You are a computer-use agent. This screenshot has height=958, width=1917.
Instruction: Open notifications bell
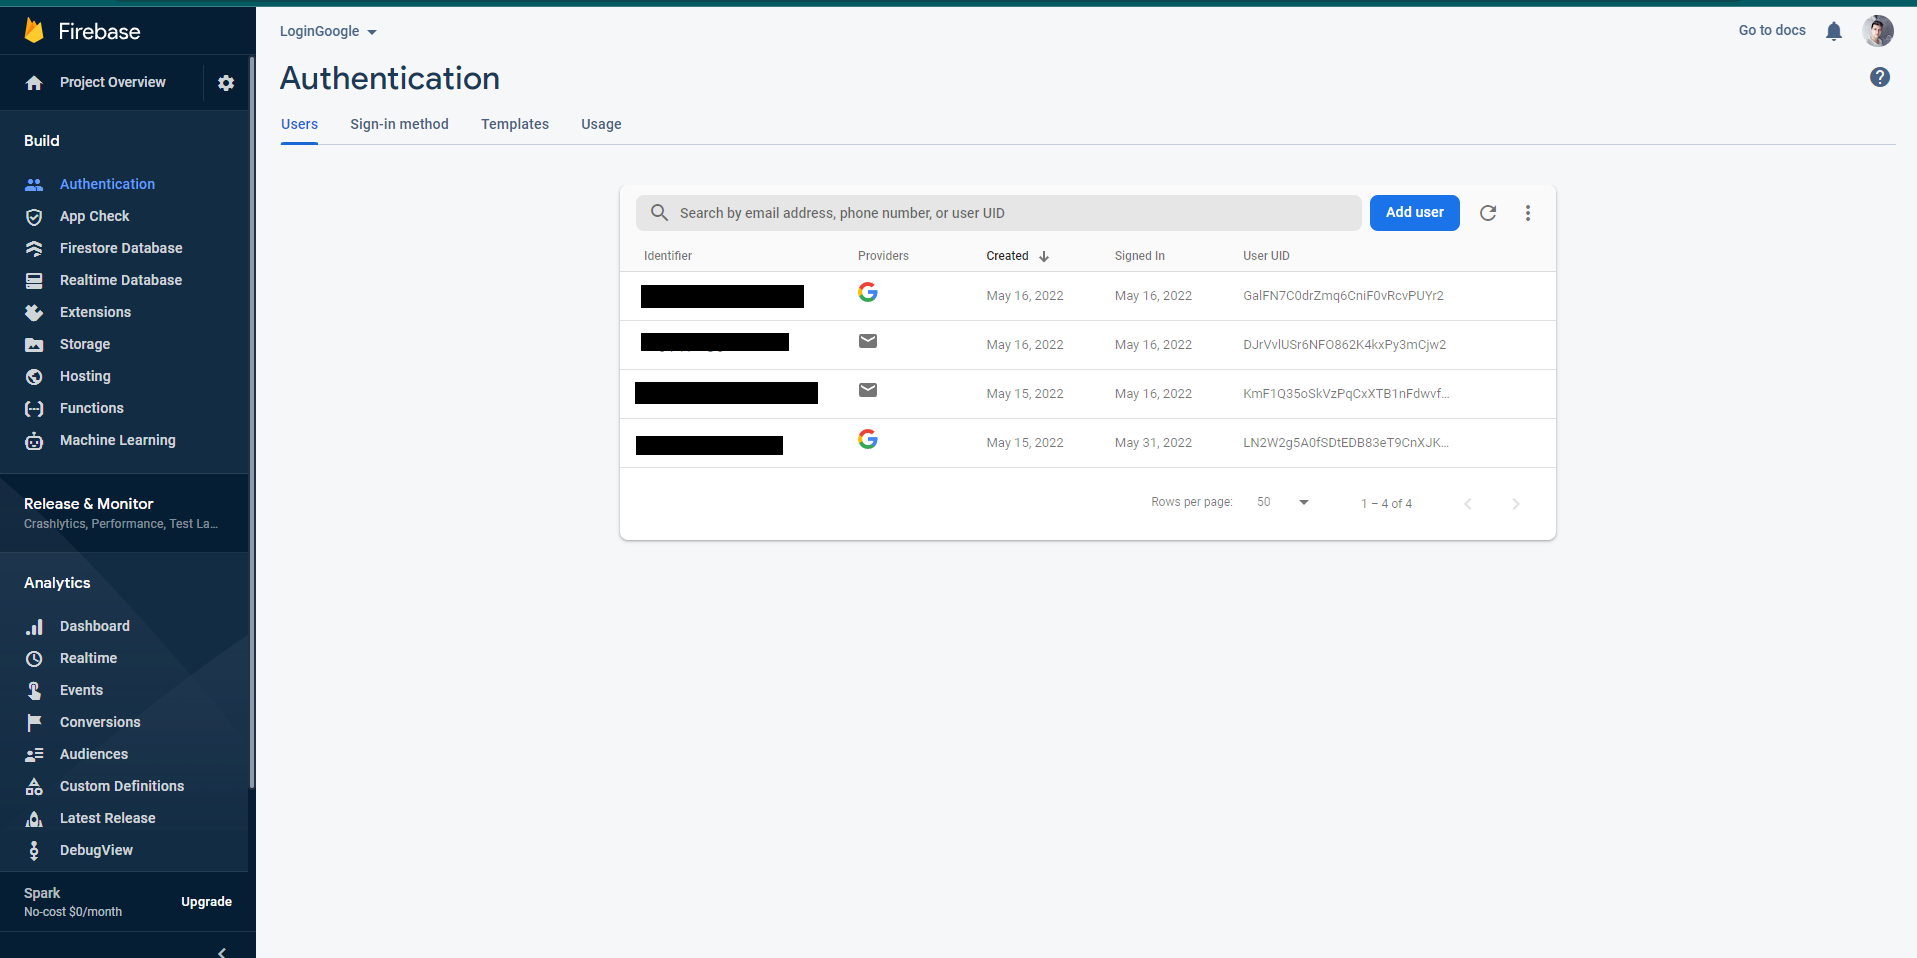pyautogui.click(x=1834, y=31)
